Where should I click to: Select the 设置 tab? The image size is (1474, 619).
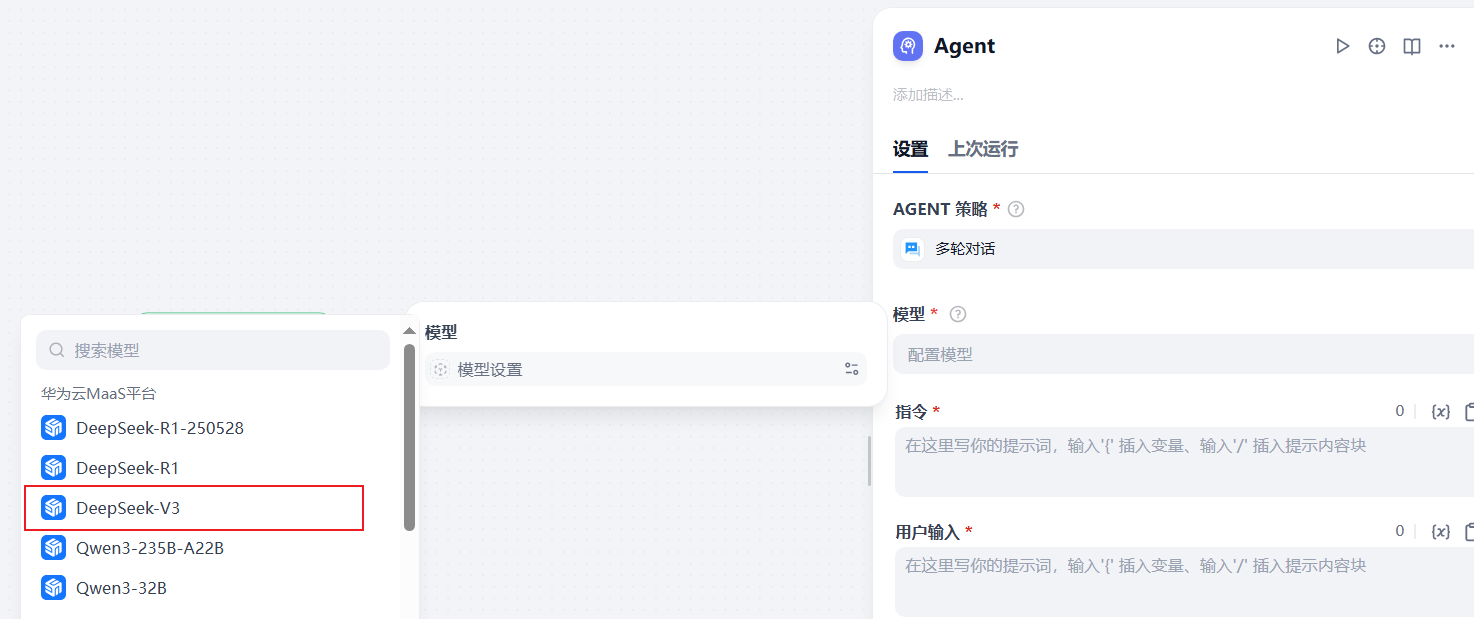pyautogui.click(x=910, y=149)
